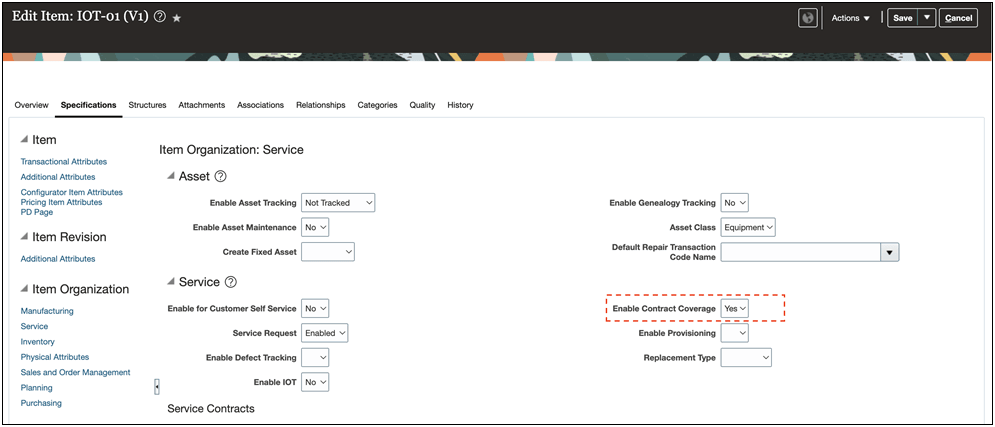Open the Inventory link
This screenshot has width=995, height=427.
point(37,342)
